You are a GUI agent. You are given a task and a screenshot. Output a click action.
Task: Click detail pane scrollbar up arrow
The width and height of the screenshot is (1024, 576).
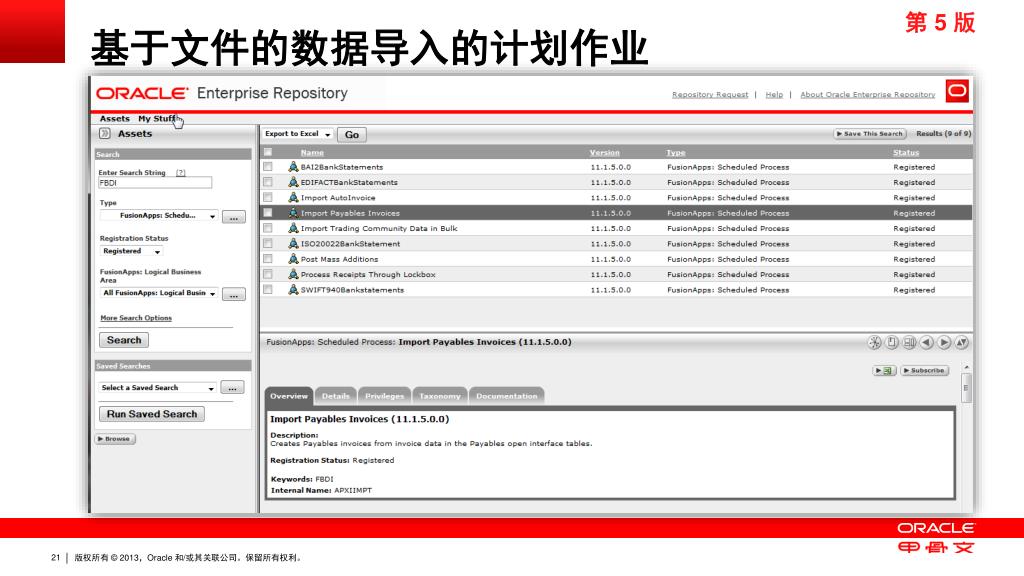967,368
